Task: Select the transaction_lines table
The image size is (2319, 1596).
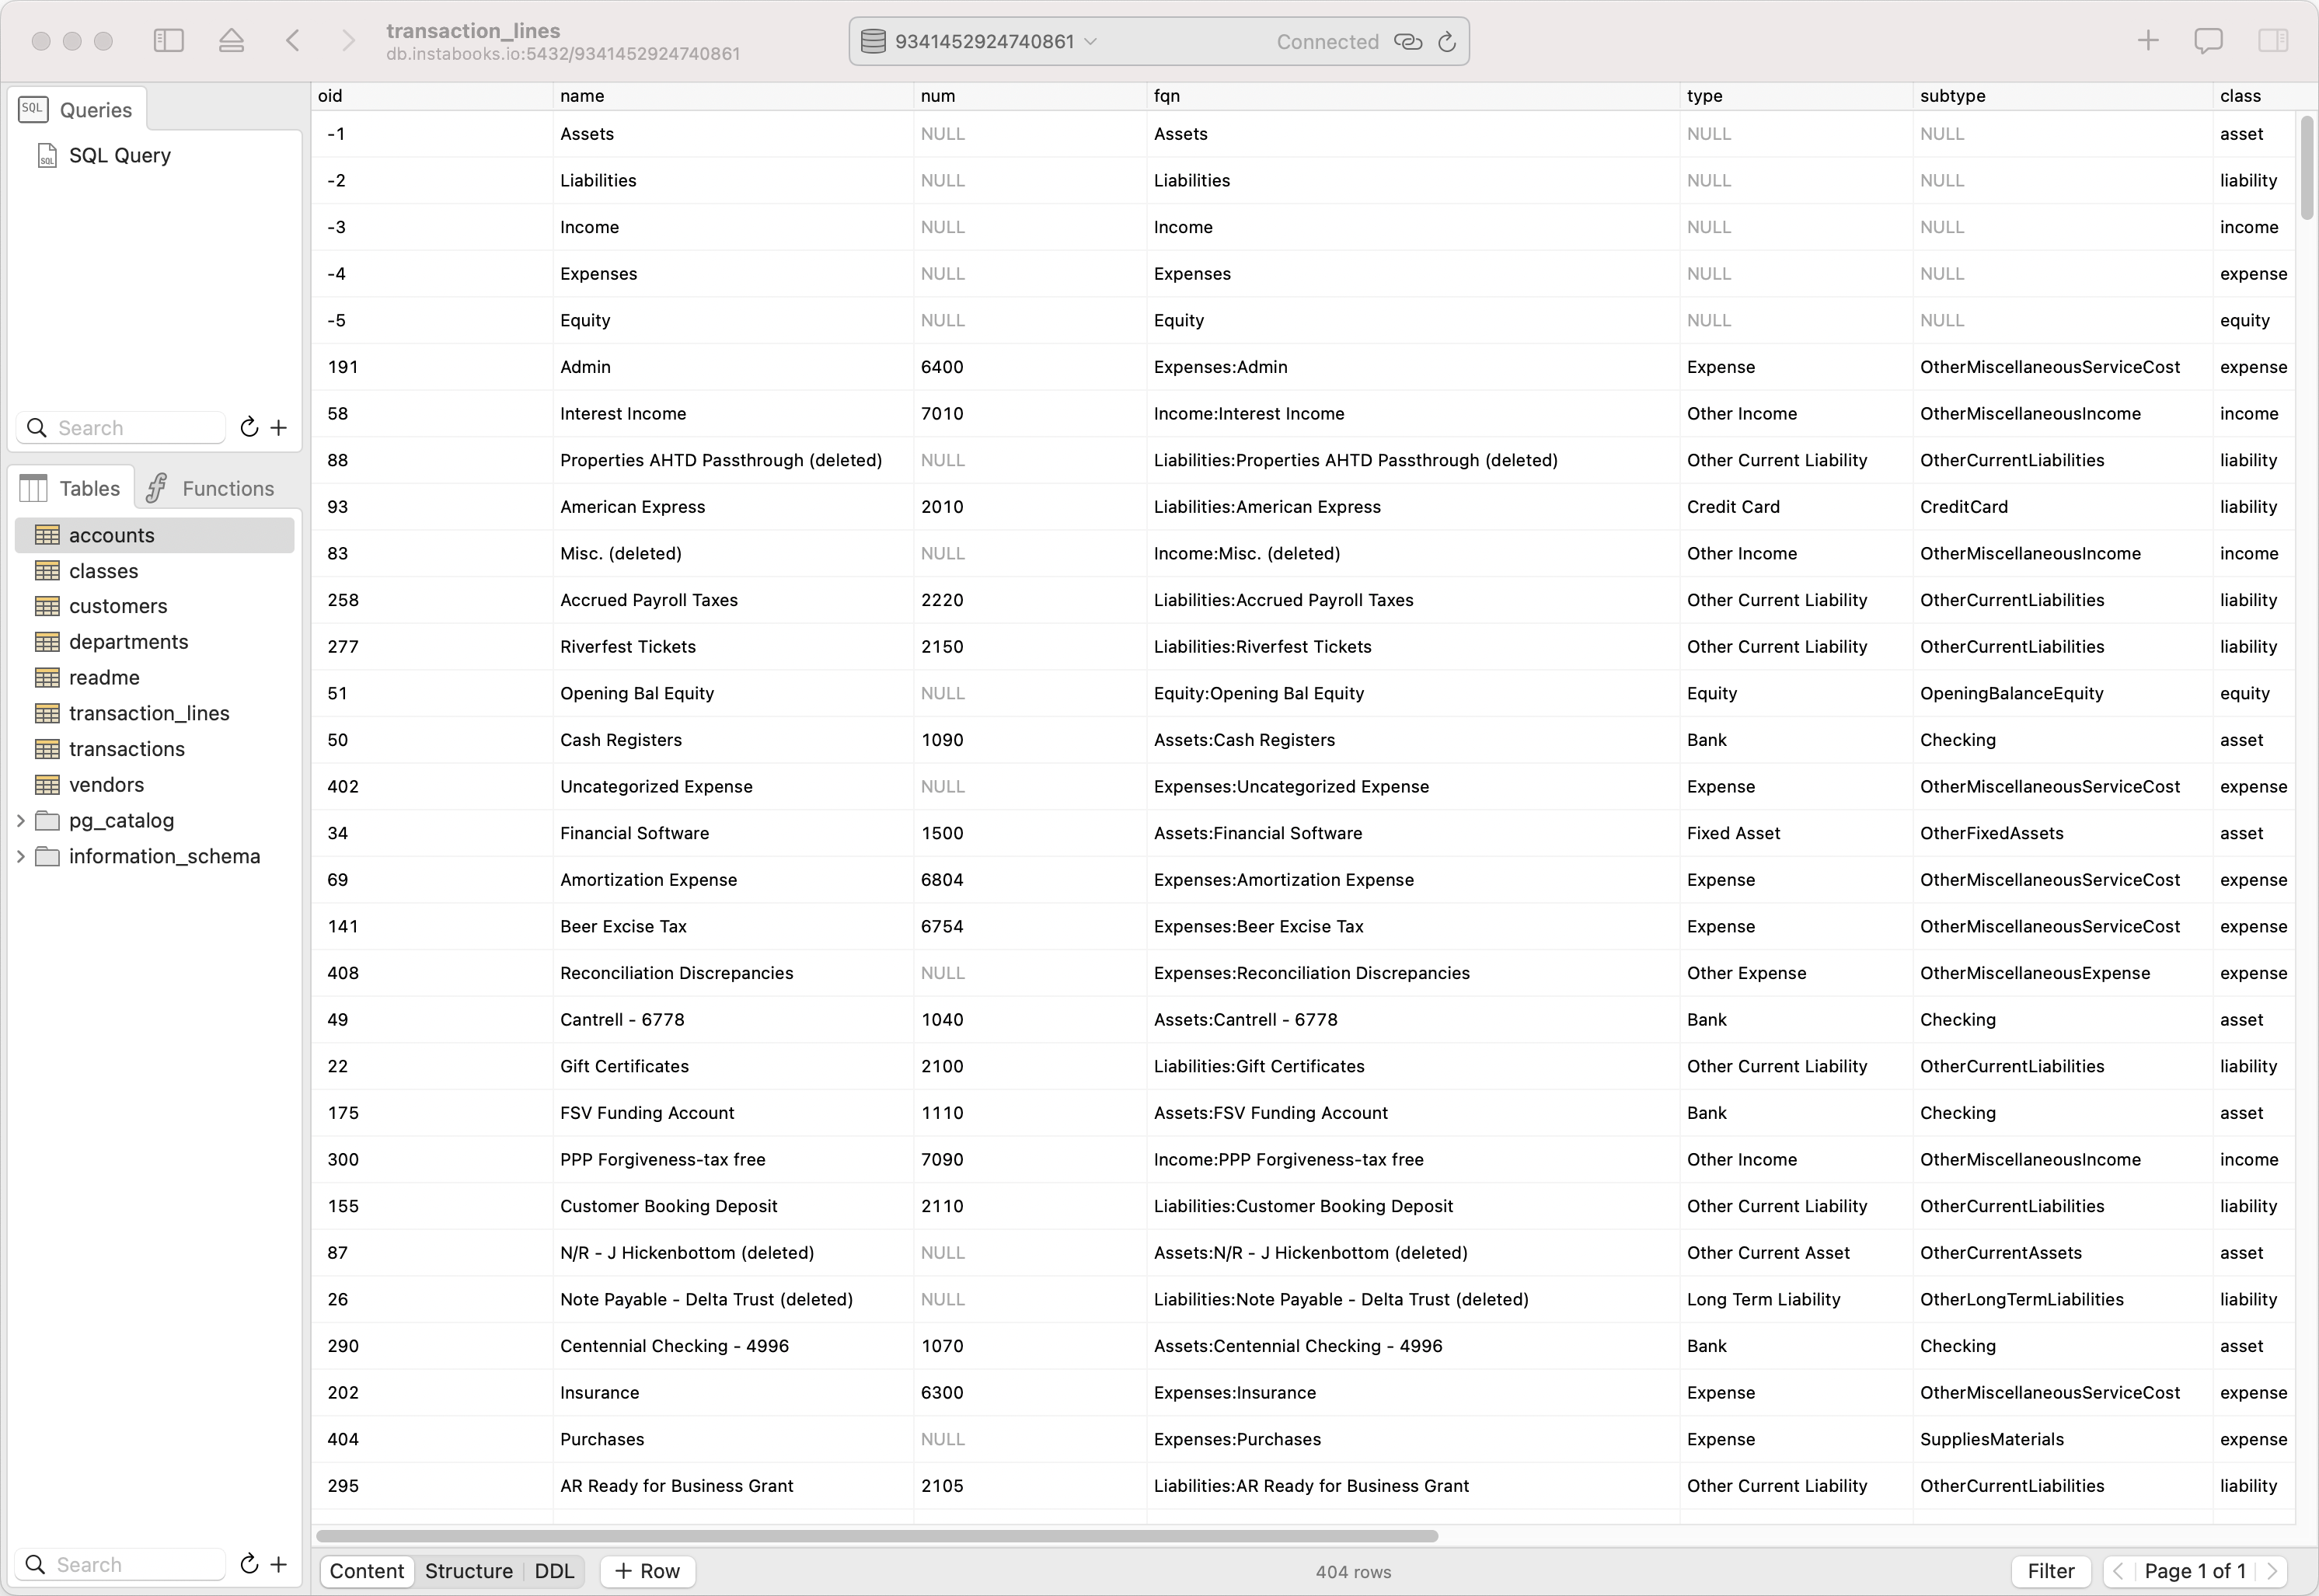Action: coord(148,714)
